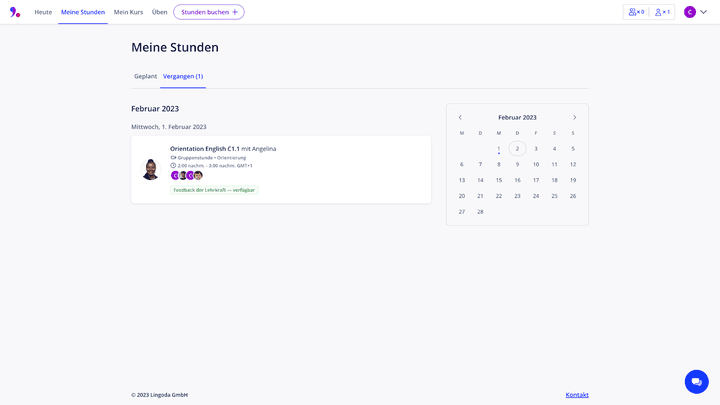Screen dimensions: 720x405
Task: Go to next month in calendar
Action: coord(574,117)
